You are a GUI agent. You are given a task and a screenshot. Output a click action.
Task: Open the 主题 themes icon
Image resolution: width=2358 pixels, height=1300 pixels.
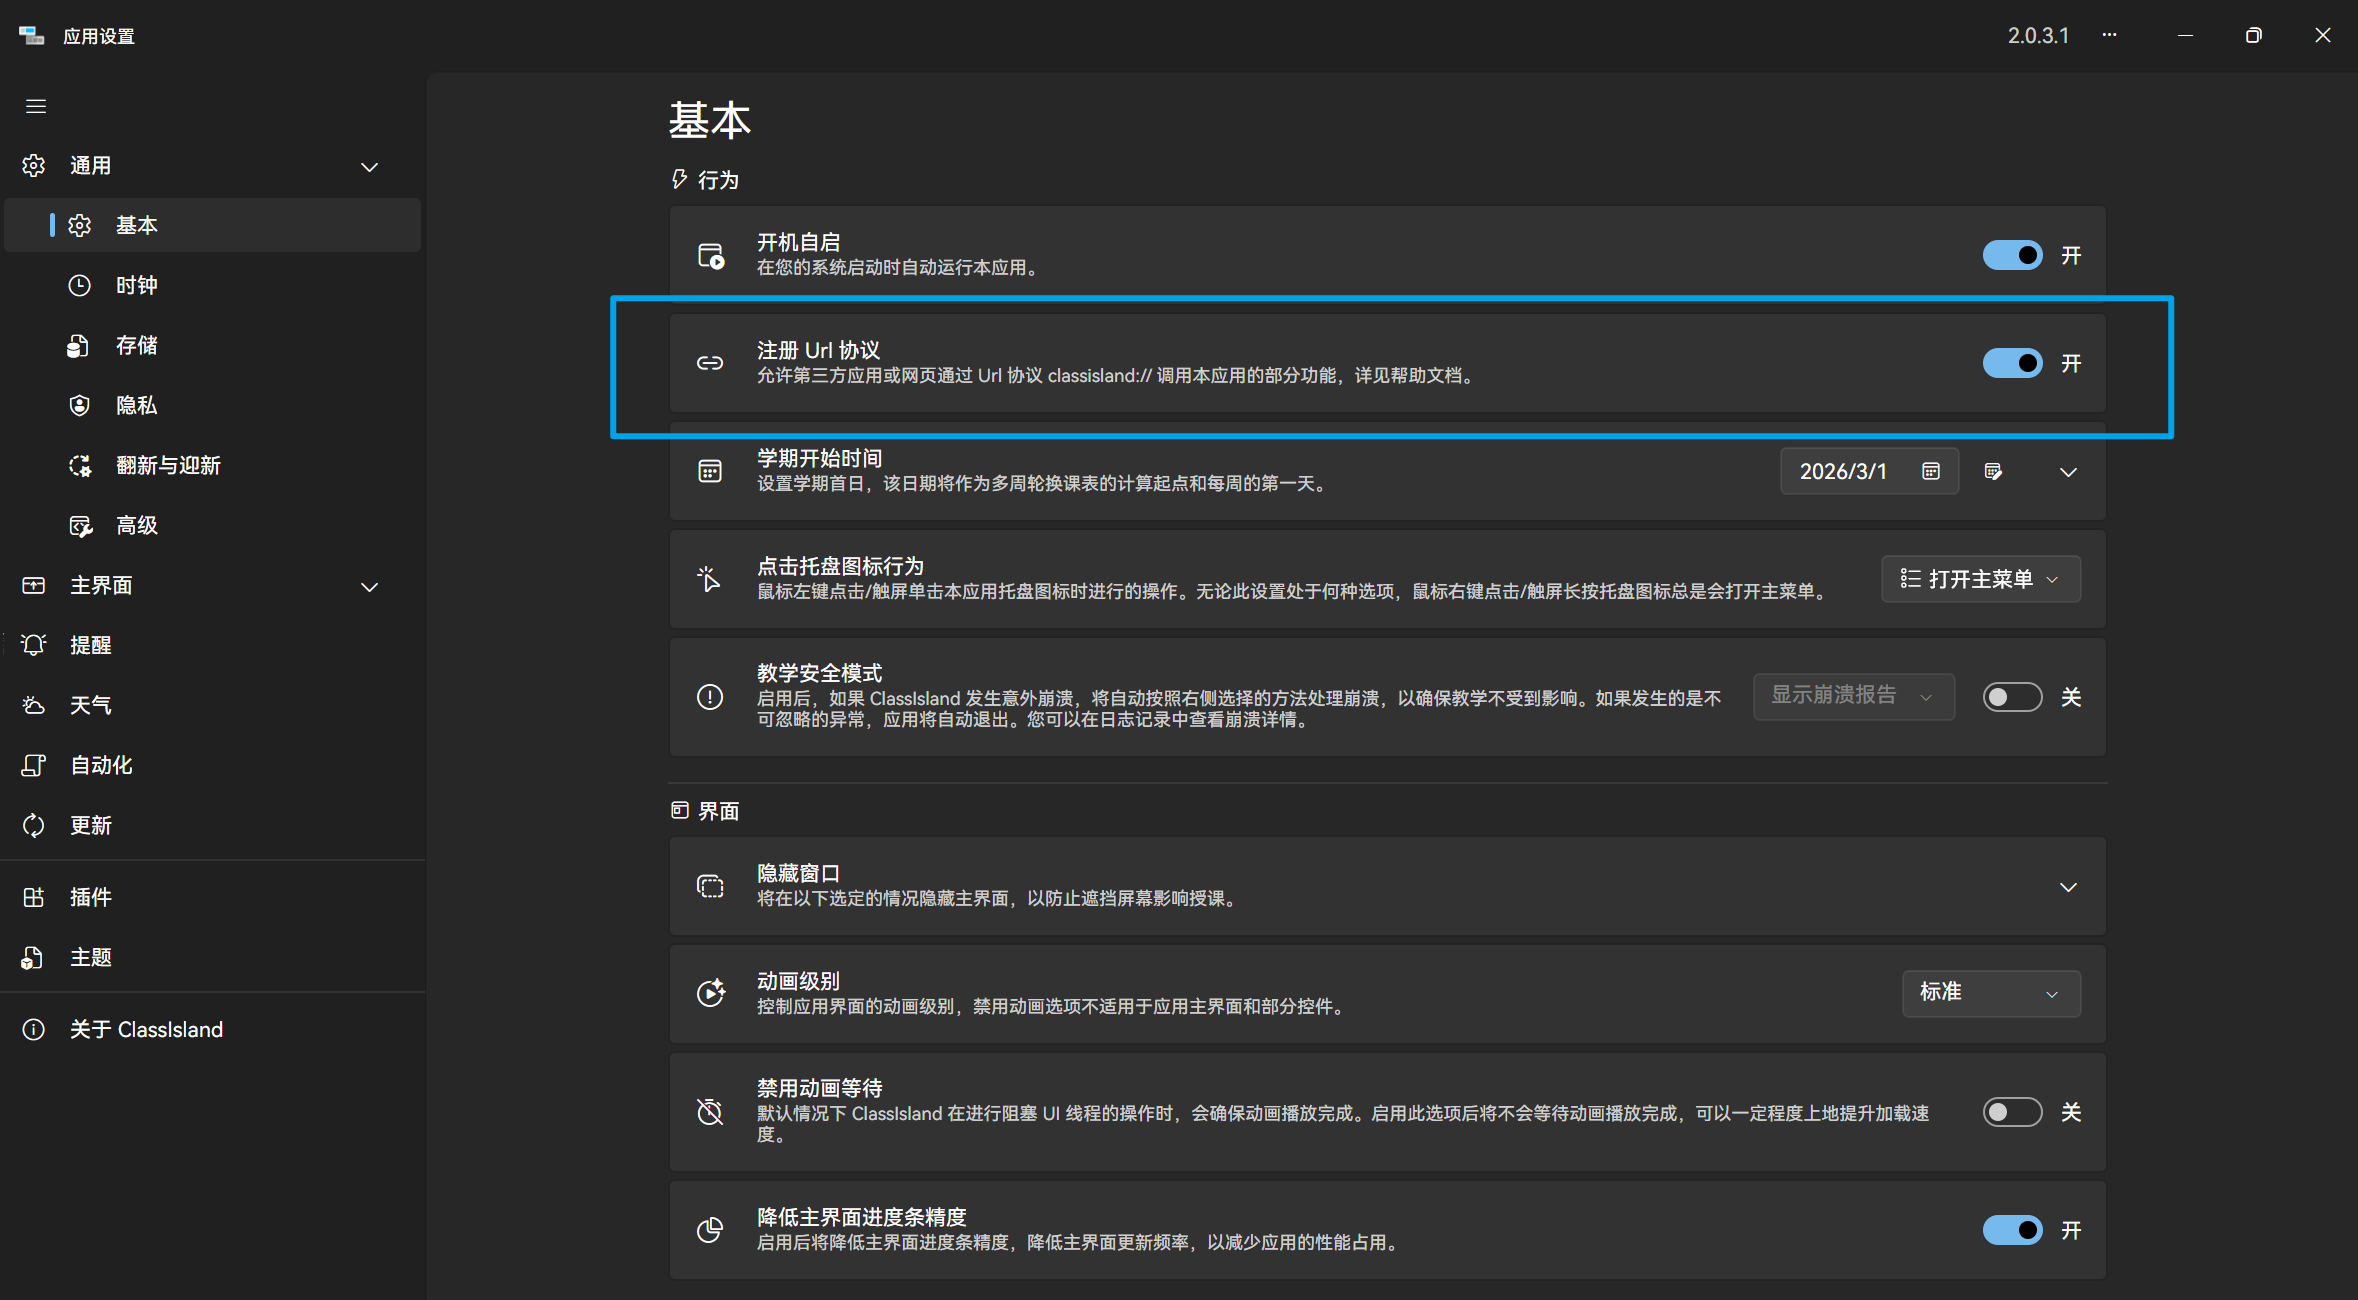(33, 957)
